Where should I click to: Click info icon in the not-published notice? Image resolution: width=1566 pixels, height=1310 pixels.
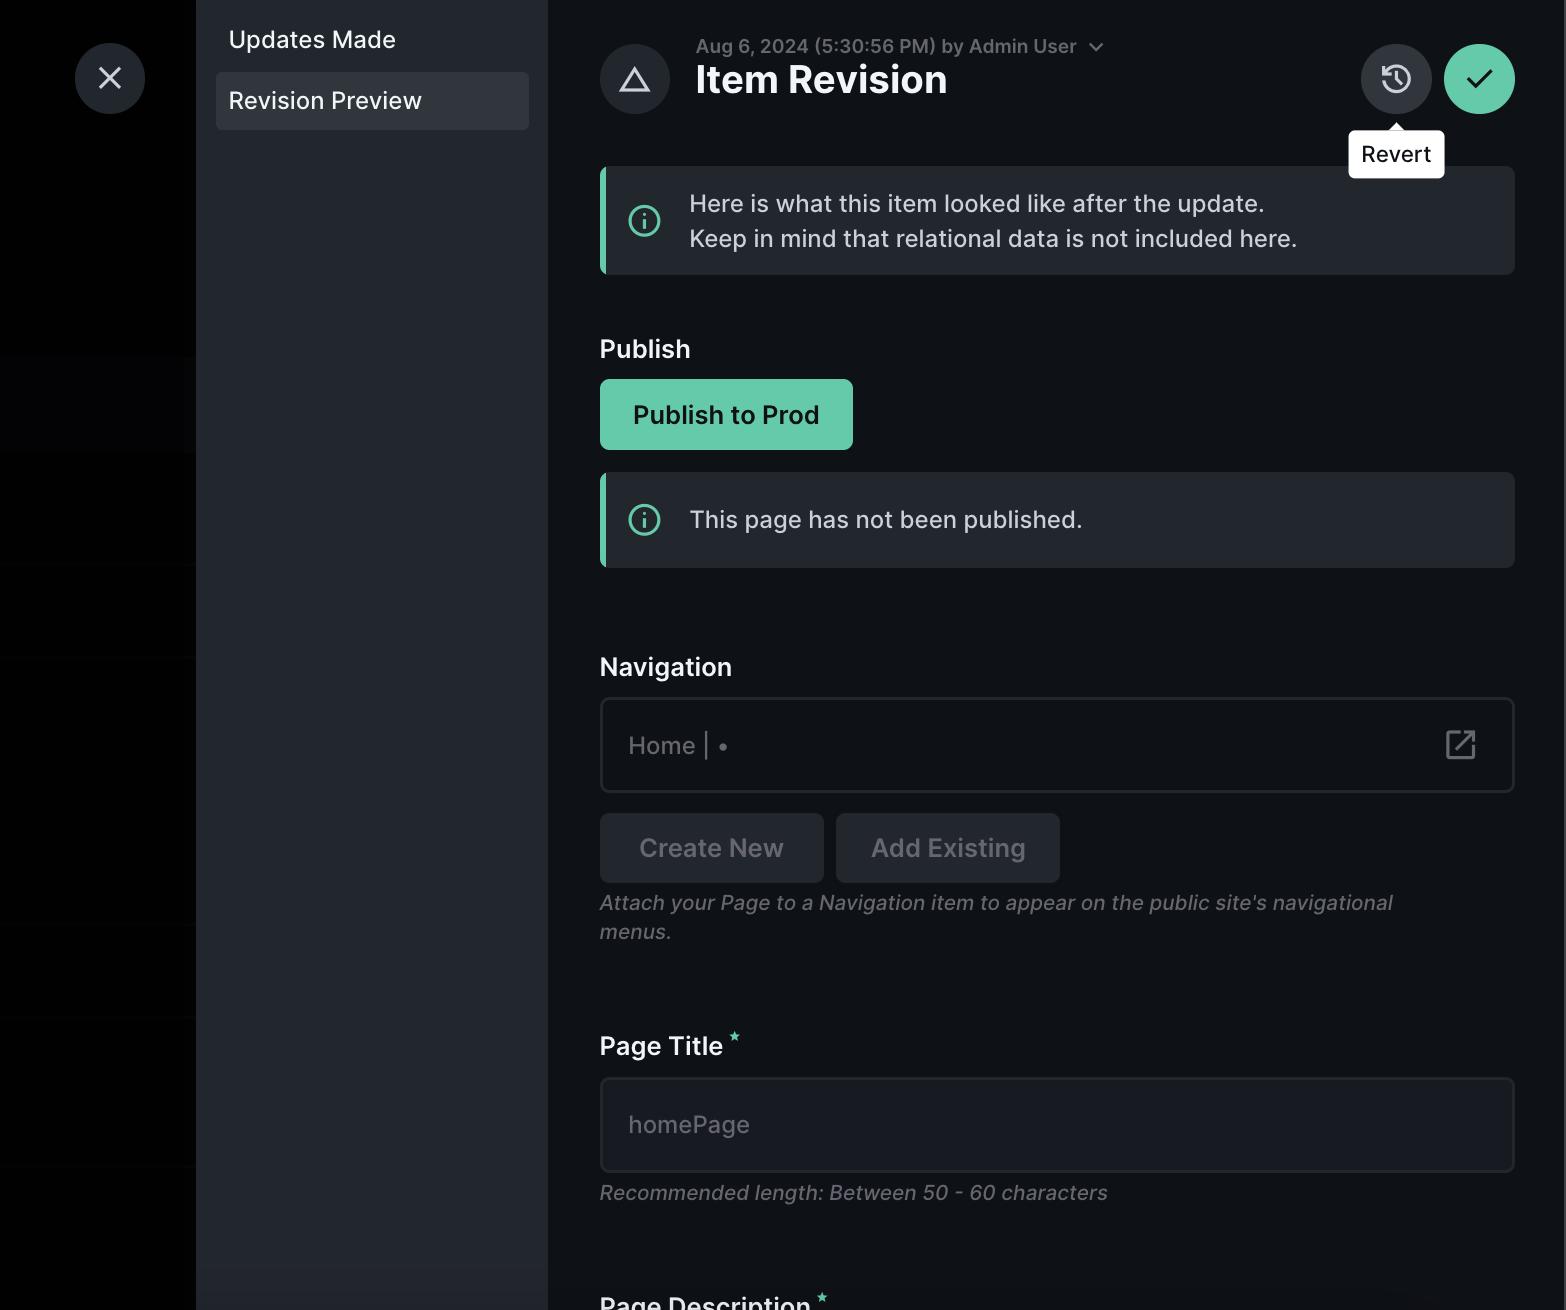[x=644, y=520]
